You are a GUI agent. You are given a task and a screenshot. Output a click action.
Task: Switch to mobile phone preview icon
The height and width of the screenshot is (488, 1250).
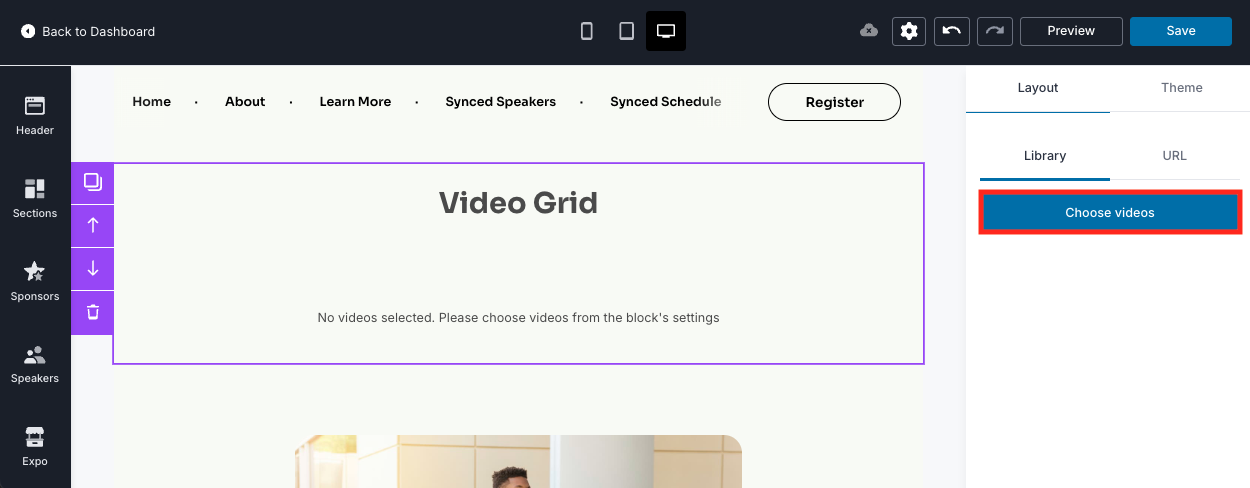click(587, 31)
